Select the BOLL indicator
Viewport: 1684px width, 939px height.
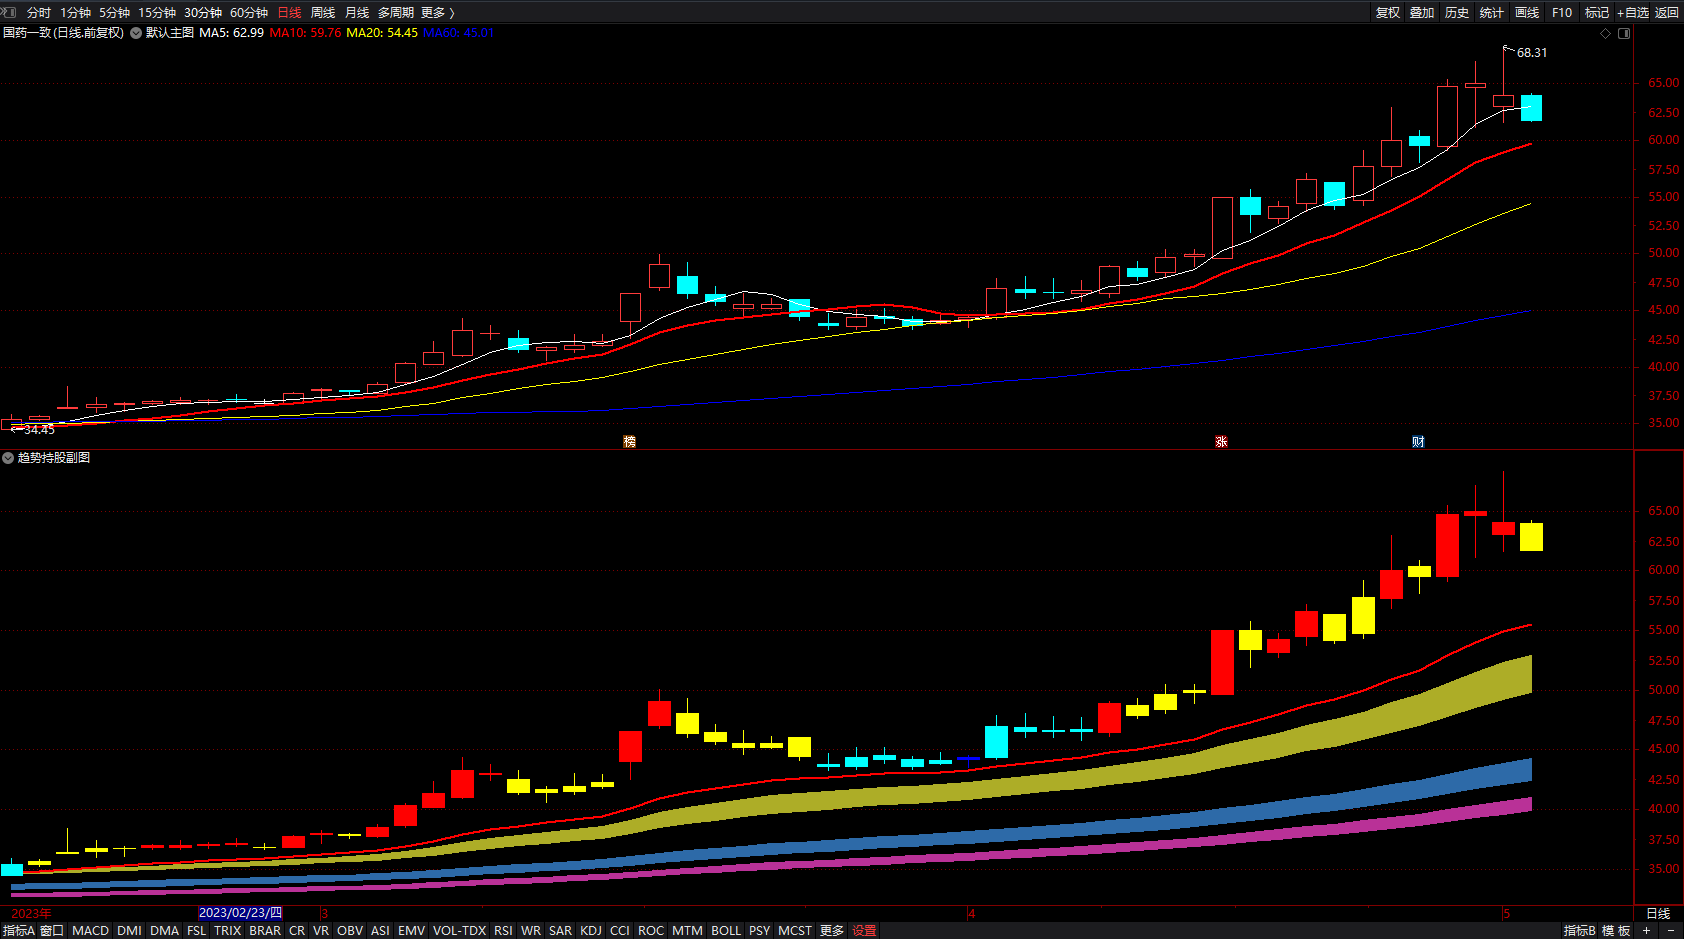pyautogui.click(x=726, y=930)
